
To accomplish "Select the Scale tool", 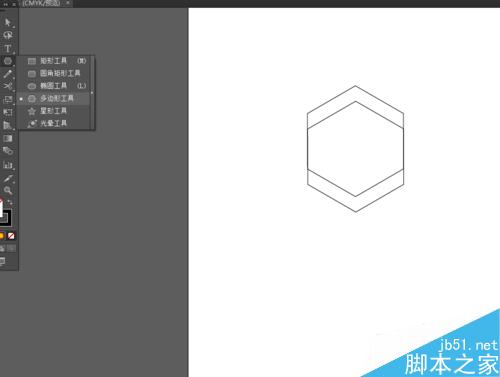I will (8, 99).
